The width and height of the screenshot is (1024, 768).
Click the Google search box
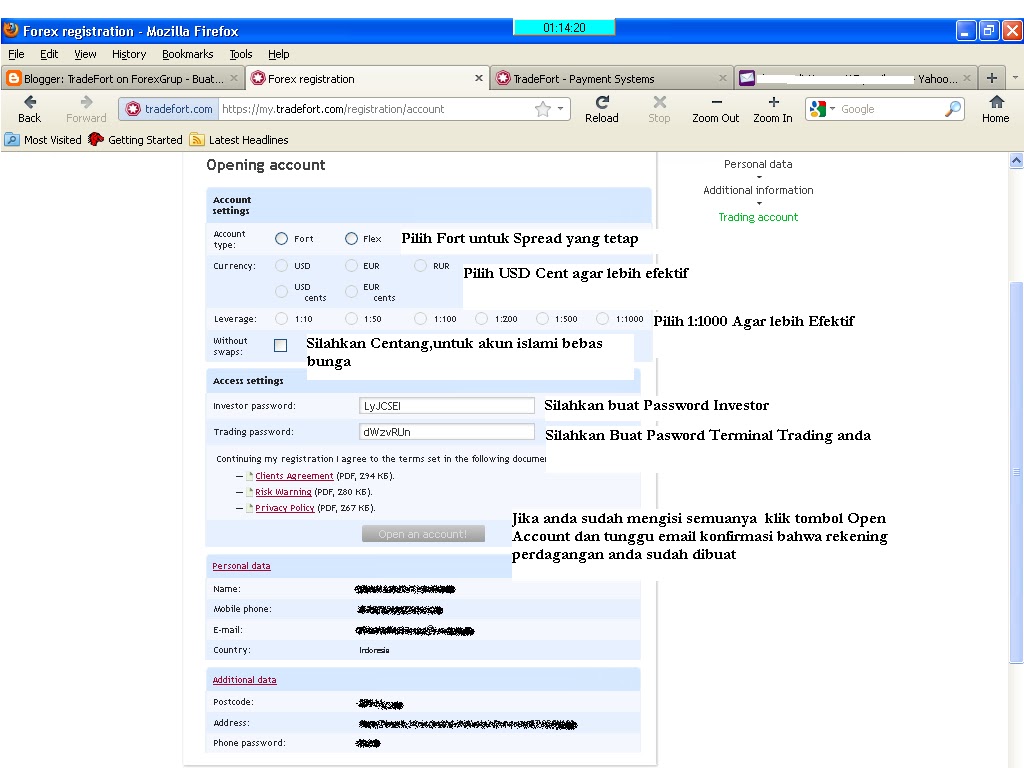pyautogui.click(x=890, y=109)
